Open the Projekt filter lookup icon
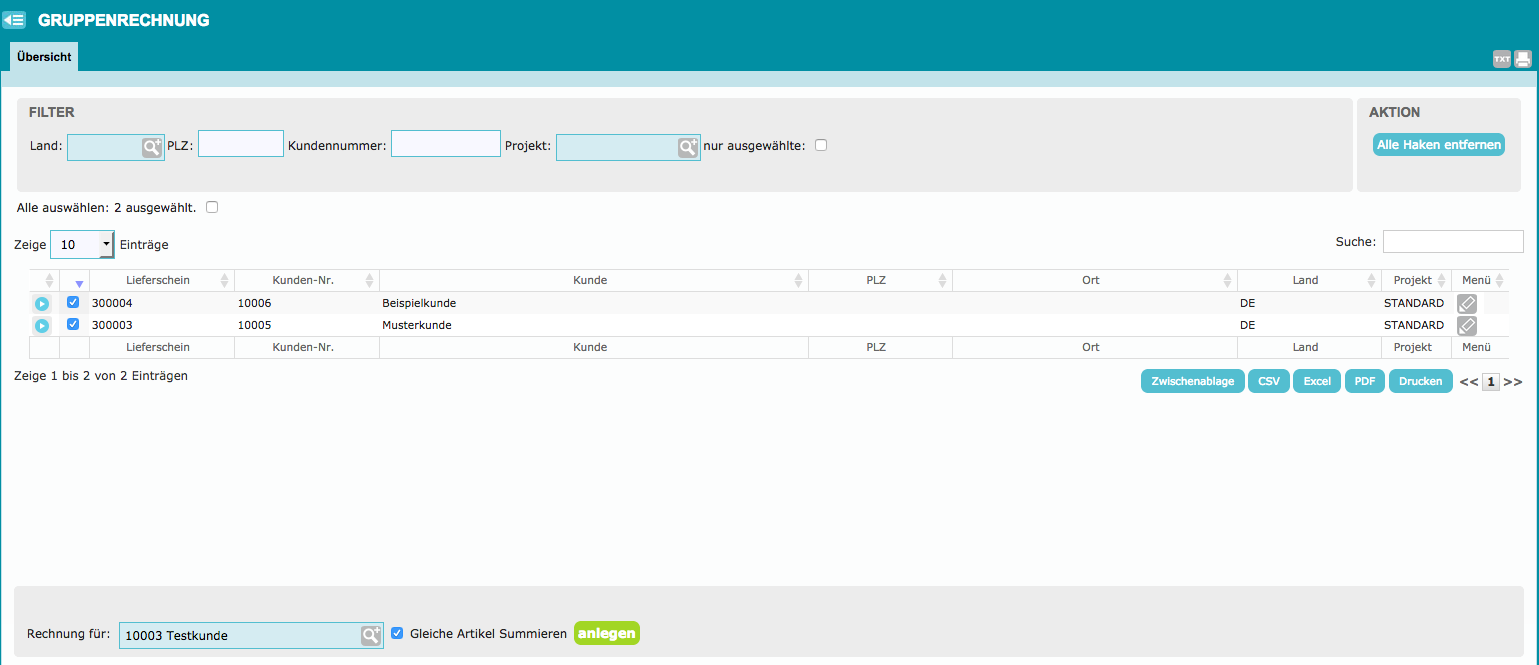 688,147
